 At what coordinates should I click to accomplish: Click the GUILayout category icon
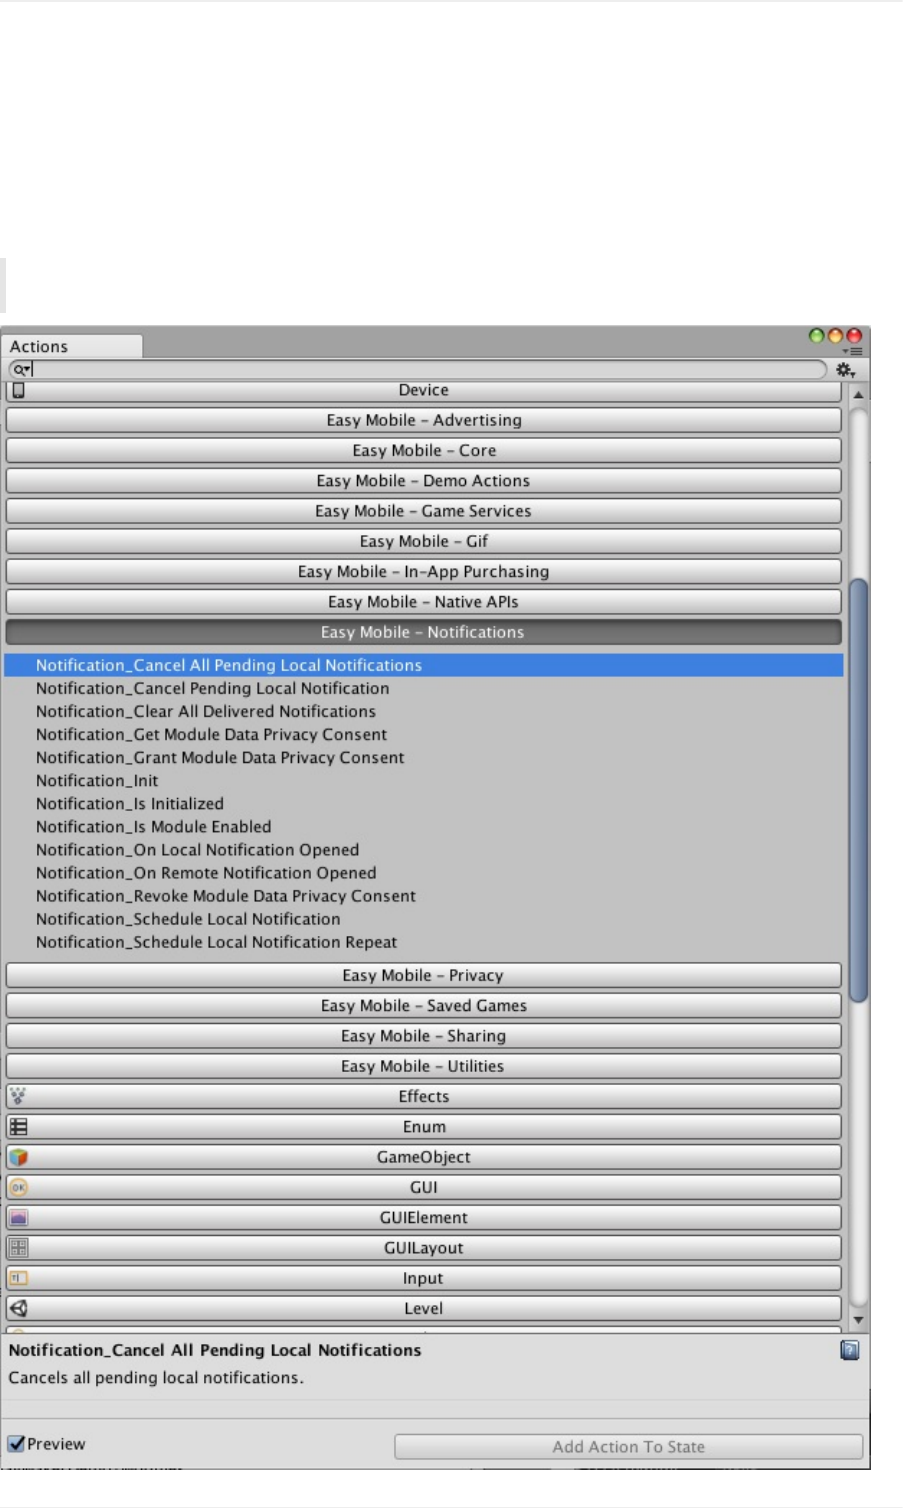tap(18, 1248)
